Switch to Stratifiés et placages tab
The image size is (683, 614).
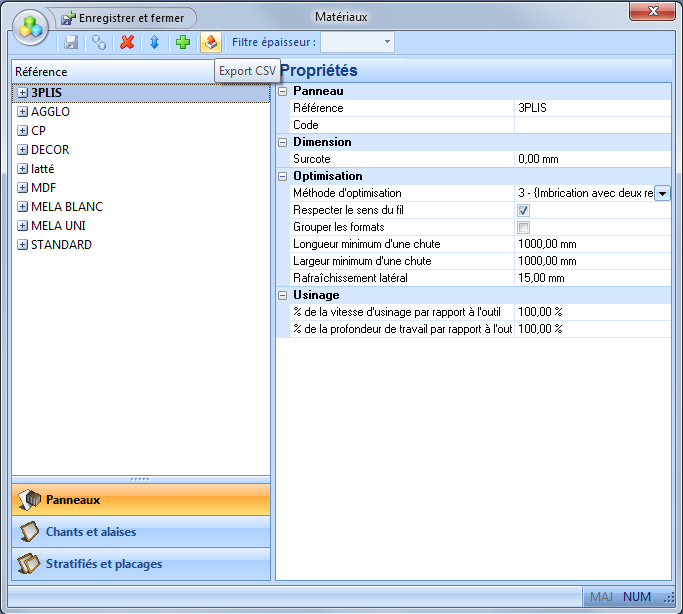[141, 564]
